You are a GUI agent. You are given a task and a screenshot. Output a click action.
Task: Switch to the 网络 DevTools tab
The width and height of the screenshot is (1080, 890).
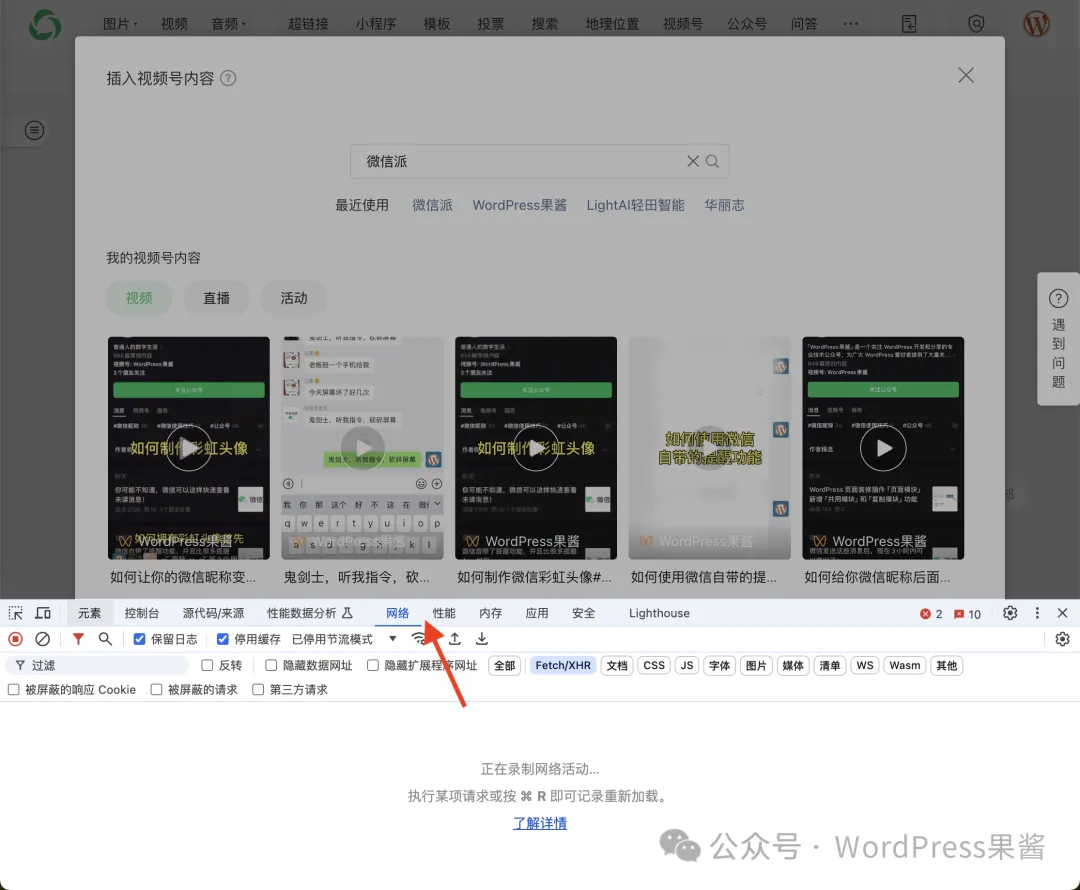(x=397, y=613)
